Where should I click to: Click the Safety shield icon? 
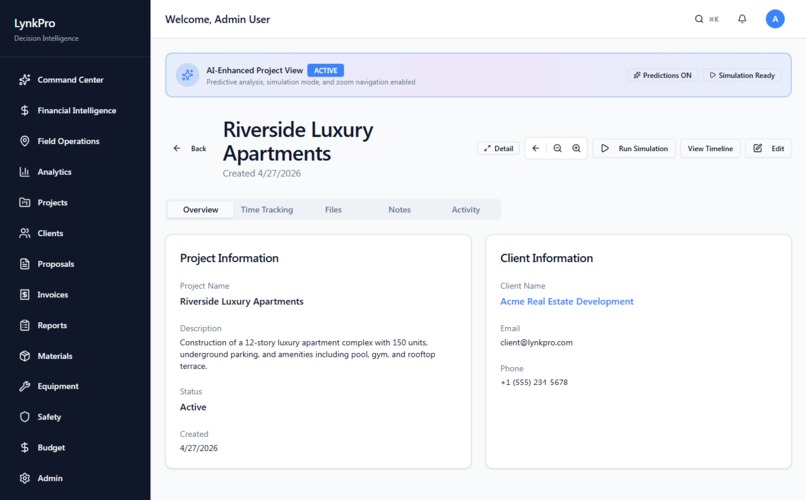click(25, 417)
